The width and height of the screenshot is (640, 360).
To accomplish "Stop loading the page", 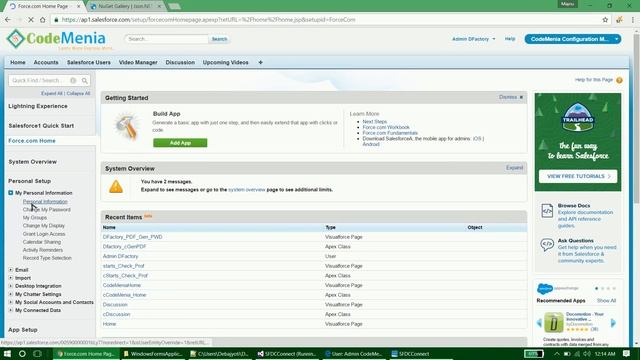I will tap(31, 20).
